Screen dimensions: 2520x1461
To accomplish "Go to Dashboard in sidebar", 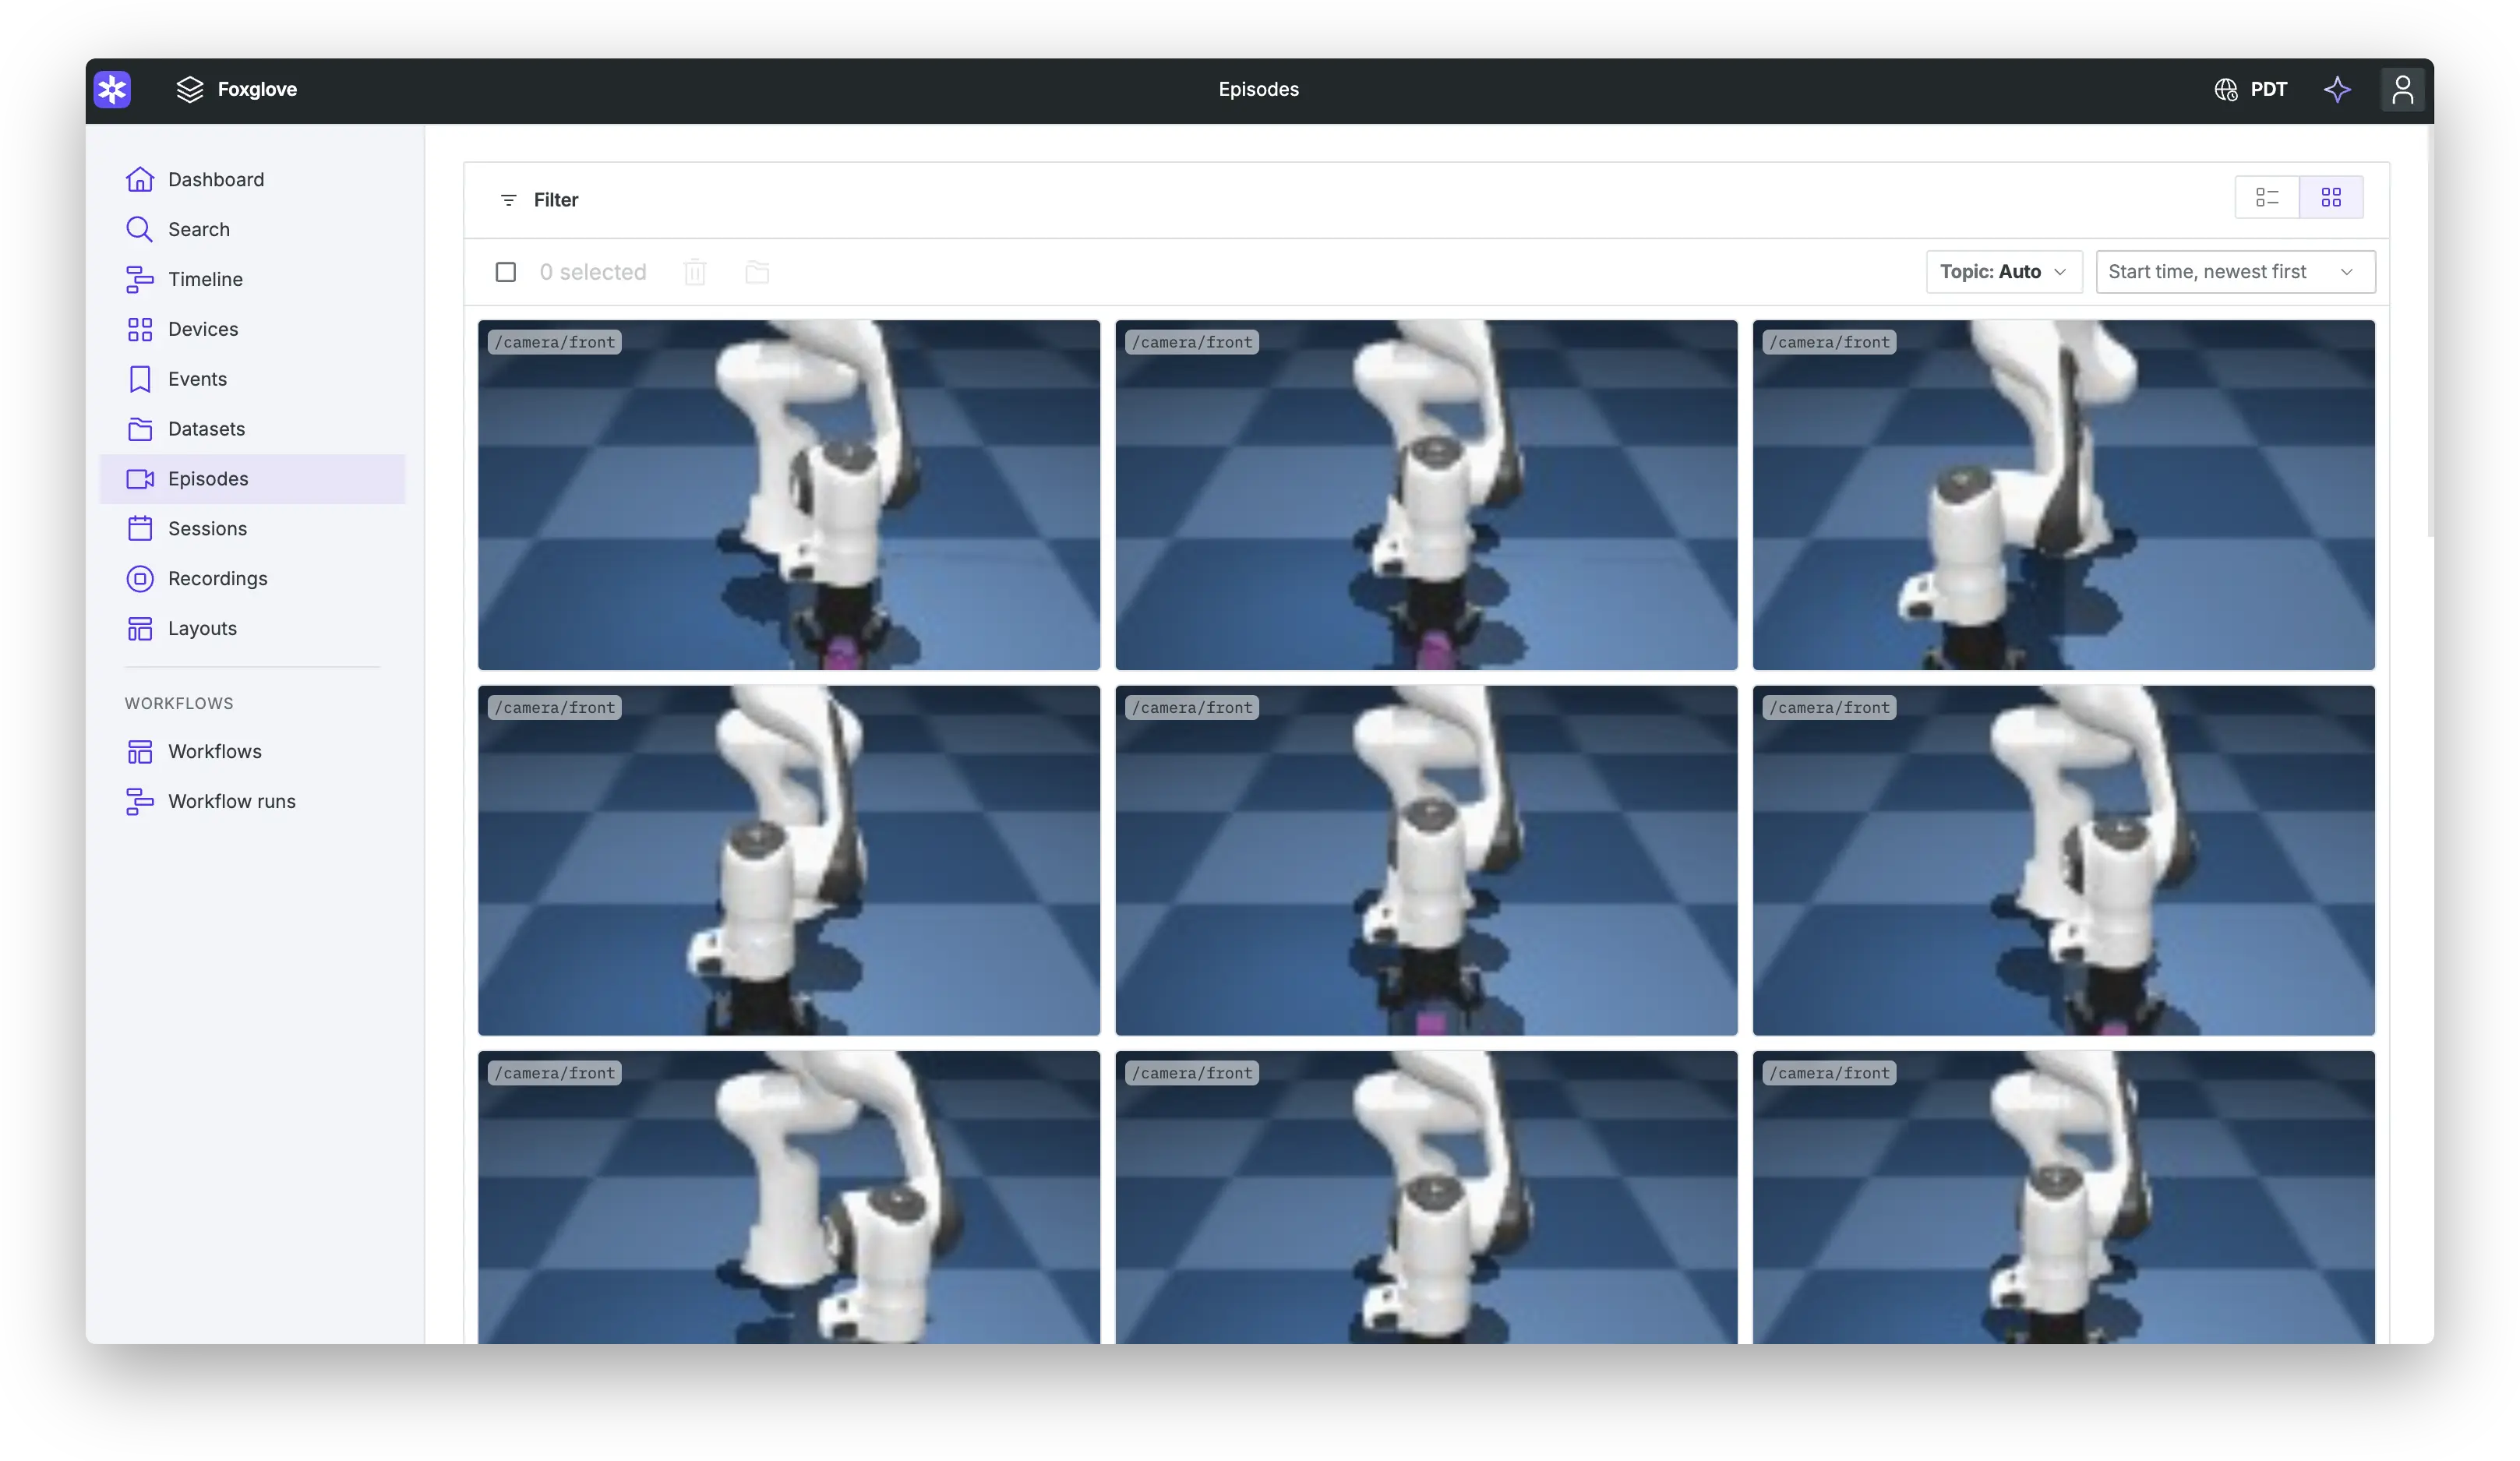I will pyautogui.click(x=252, y=179).
